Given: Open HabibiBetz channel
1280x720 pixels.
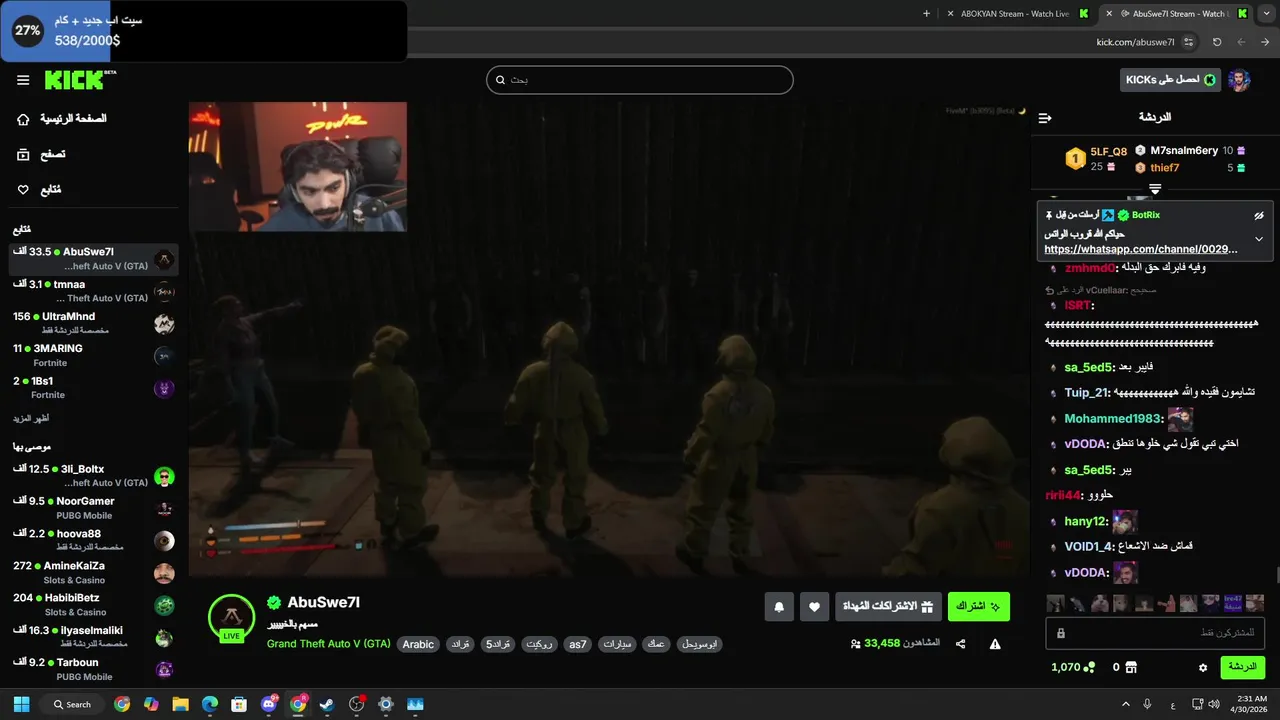Looking at the screenshot, I should point(94,604).
